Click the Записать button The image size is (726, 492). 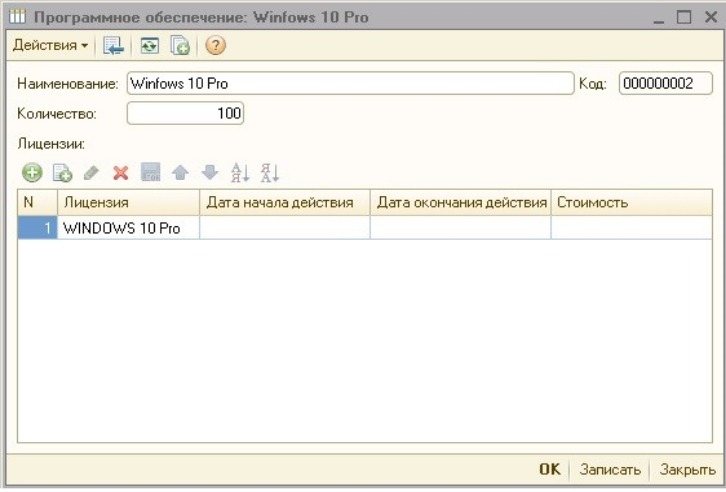coord(608,469)
